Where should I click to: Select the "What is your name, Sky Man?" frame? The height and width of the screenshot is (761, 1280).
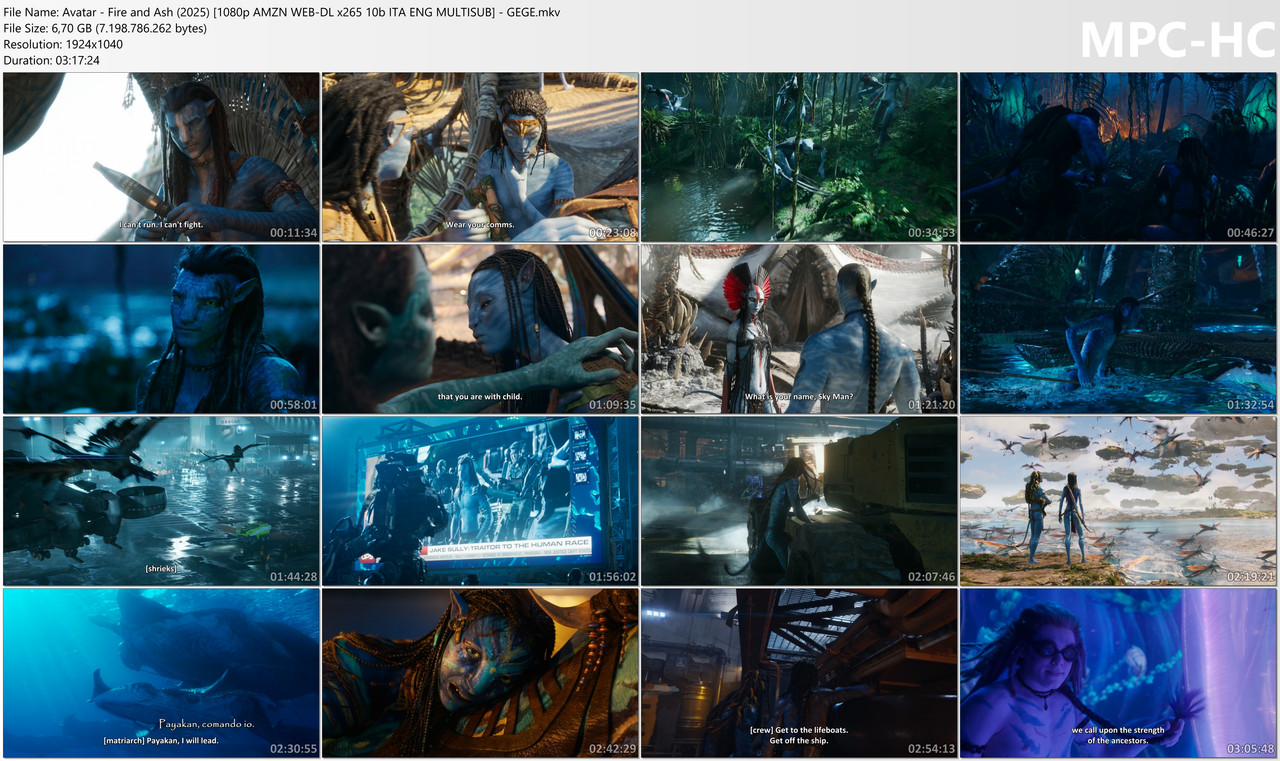pos(798,328)
